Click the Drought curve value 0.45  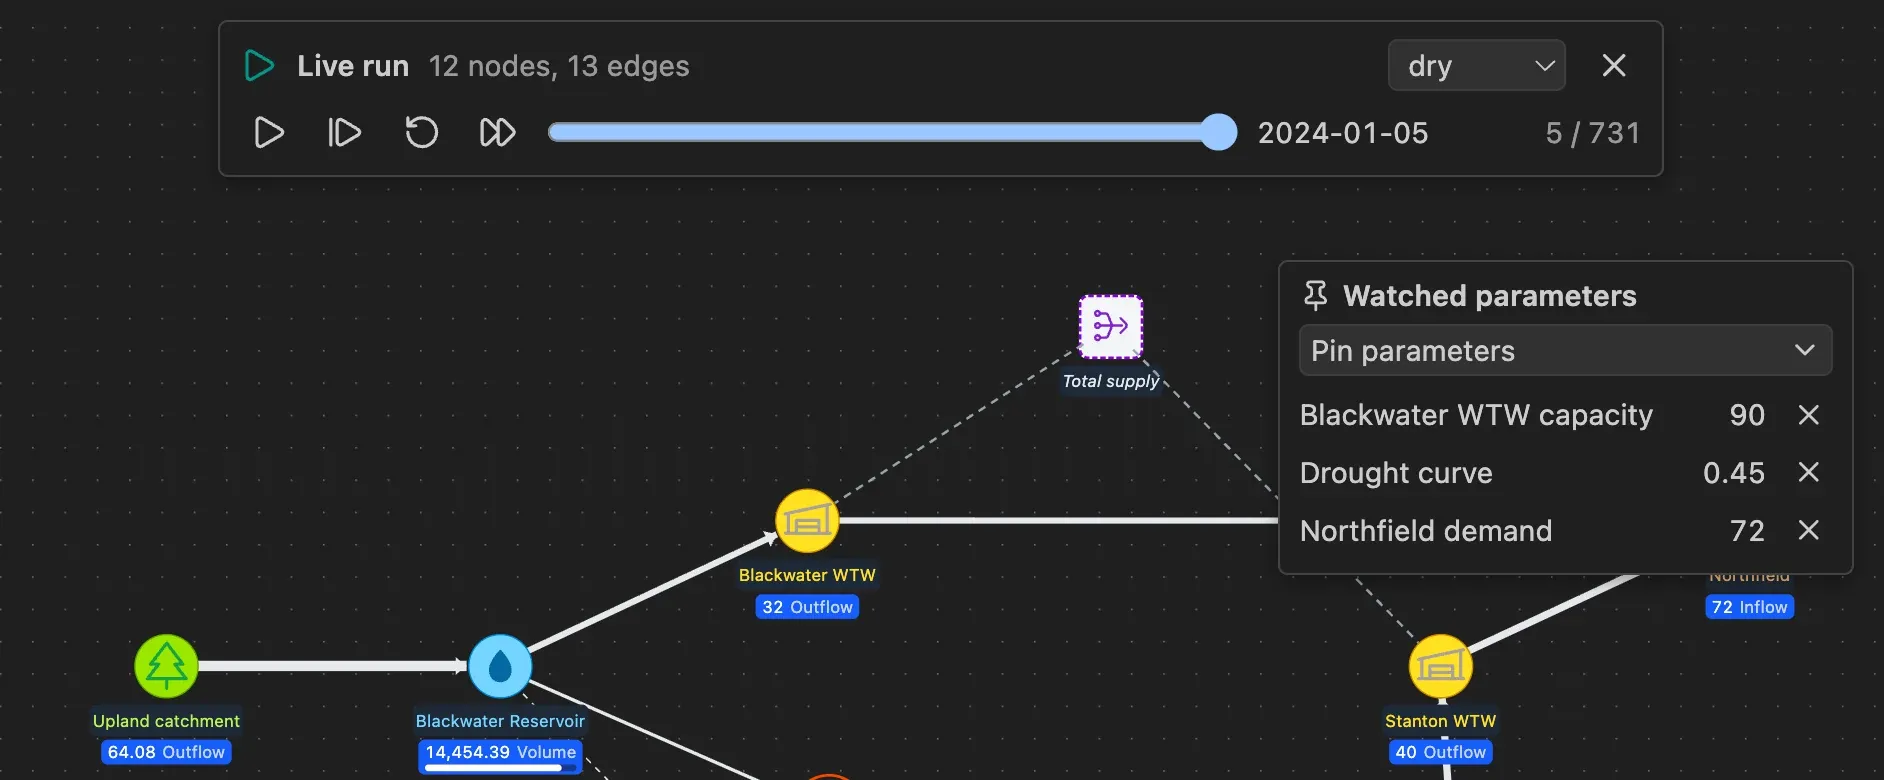pos(1734,473)
